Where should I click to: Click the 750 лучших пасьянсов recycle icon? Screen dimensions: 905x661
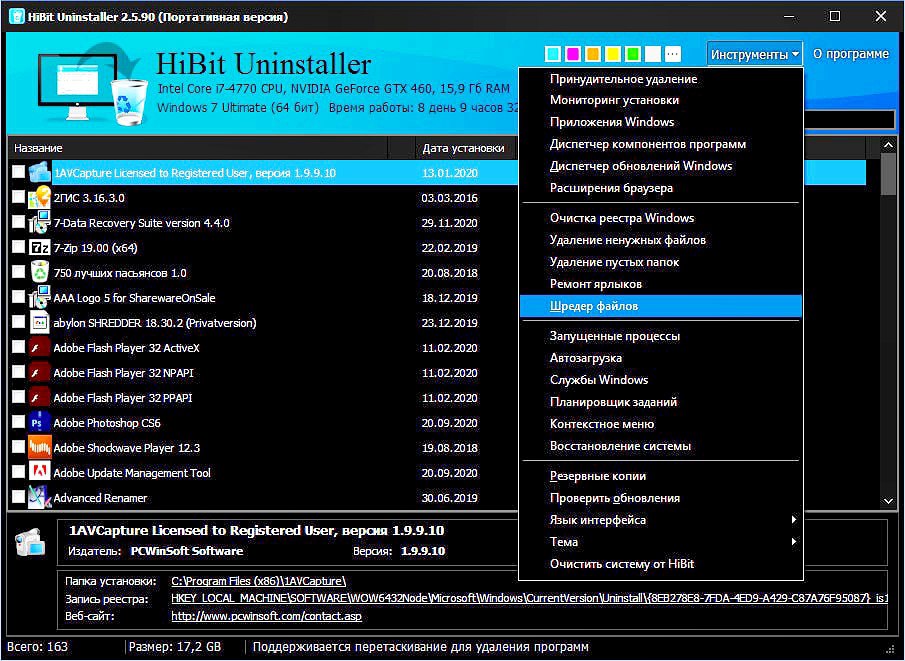(40, 272)
